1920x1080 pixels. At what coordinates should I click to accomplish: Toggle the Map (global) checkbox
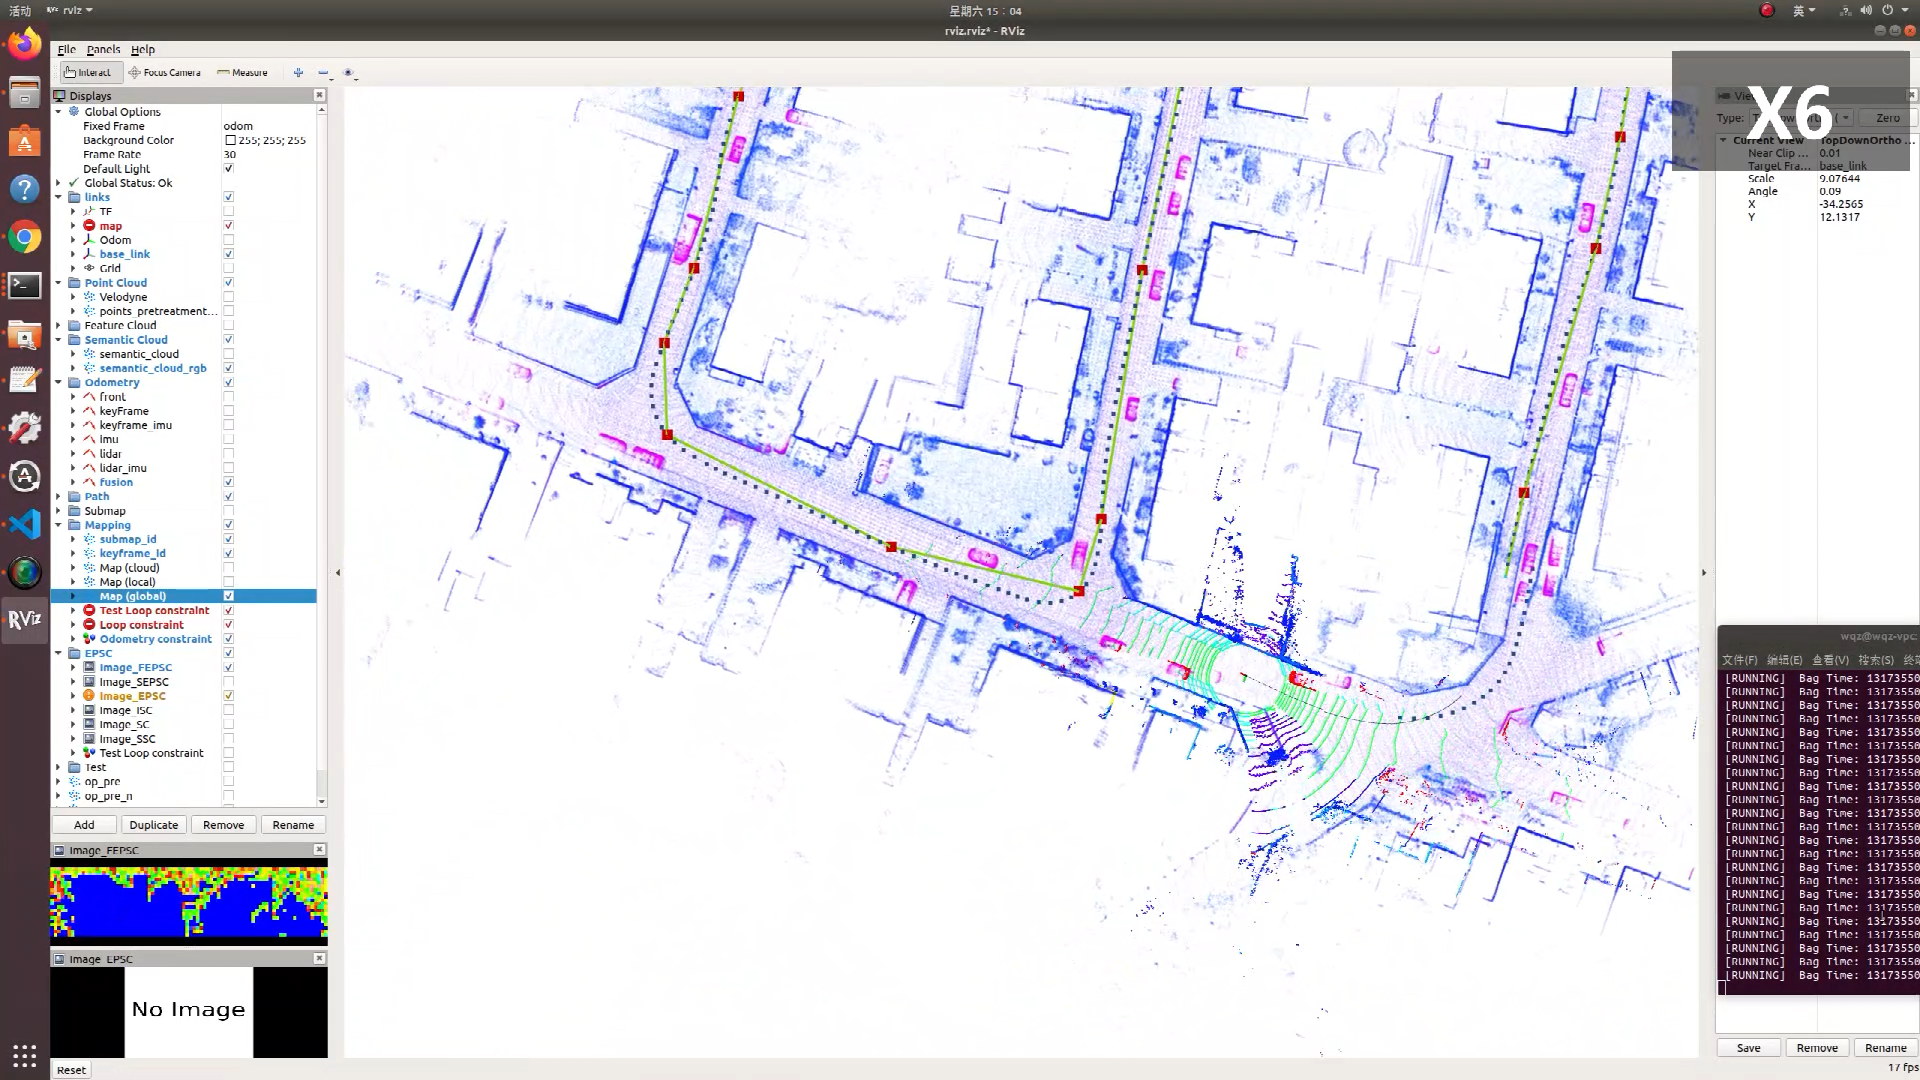[x=229, y=596]
